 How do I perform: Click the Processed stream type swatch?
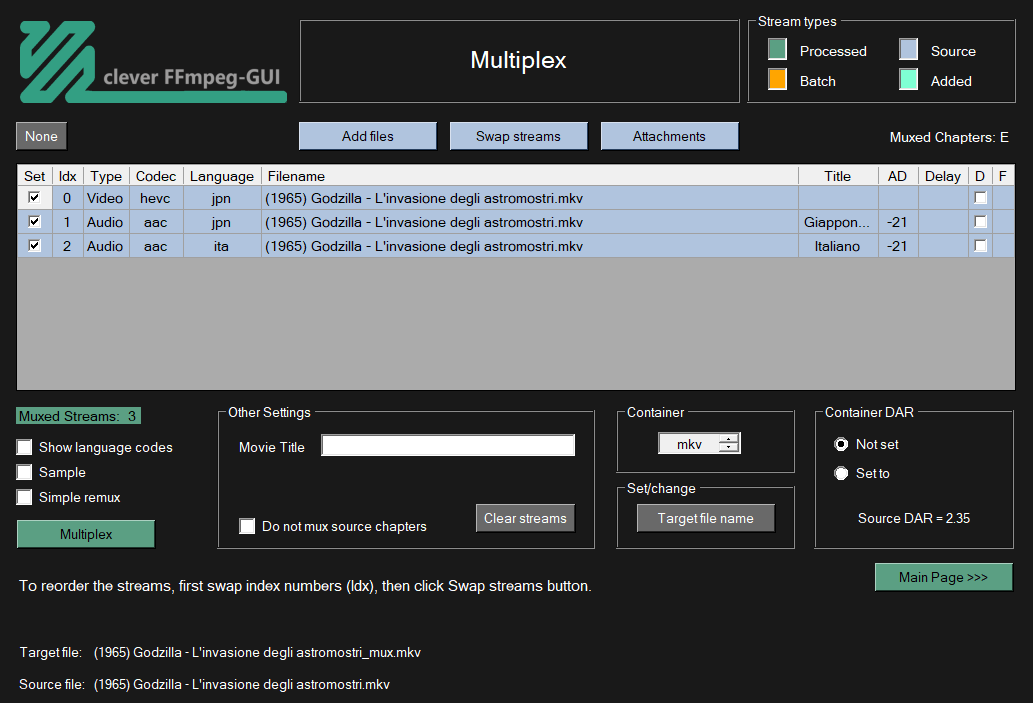point(778,51)
